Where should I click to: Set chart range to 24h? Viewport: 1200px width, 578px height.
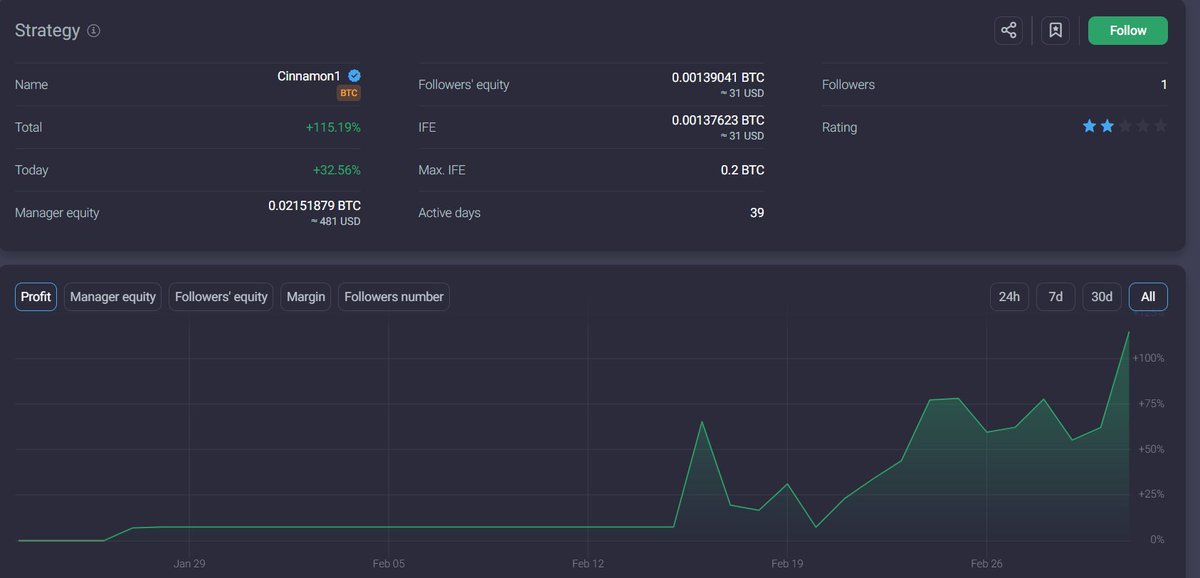point(1009,297)
